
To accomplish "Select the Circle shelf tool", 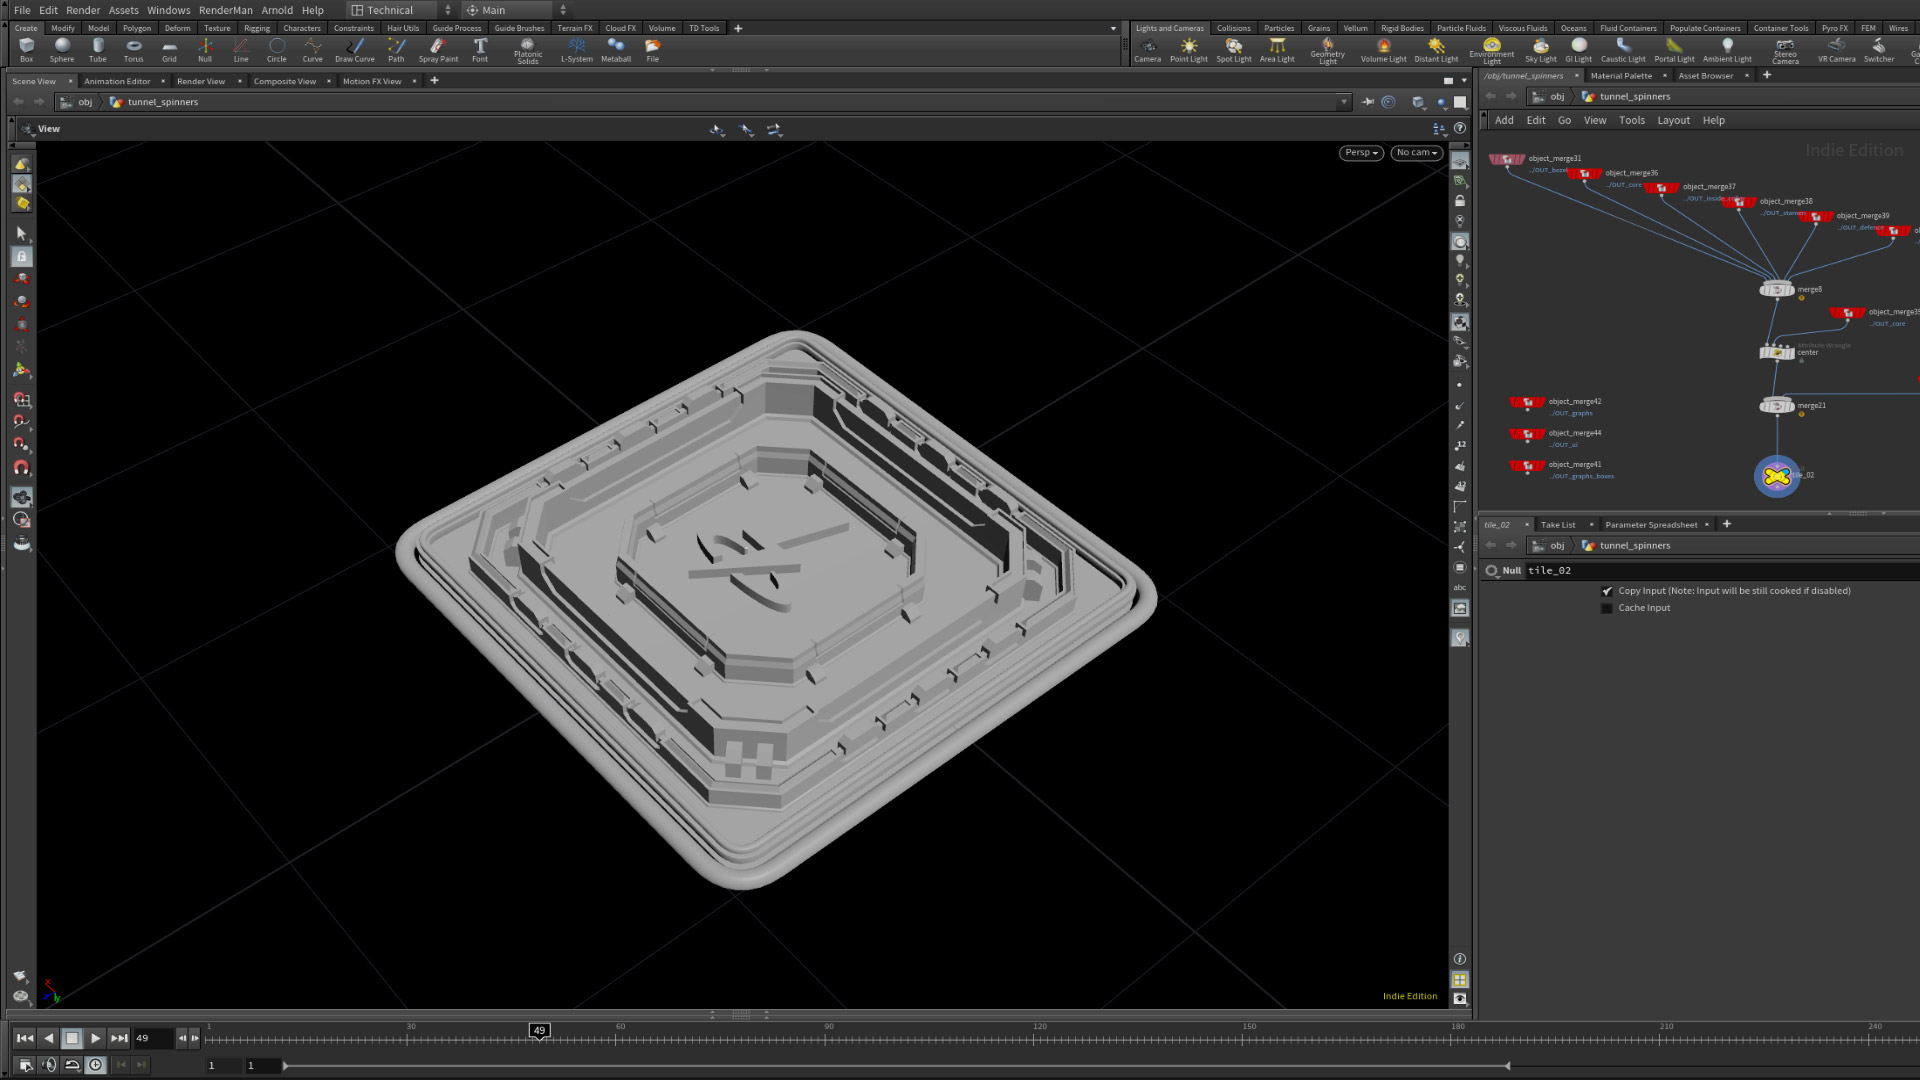I will [277, 51].
